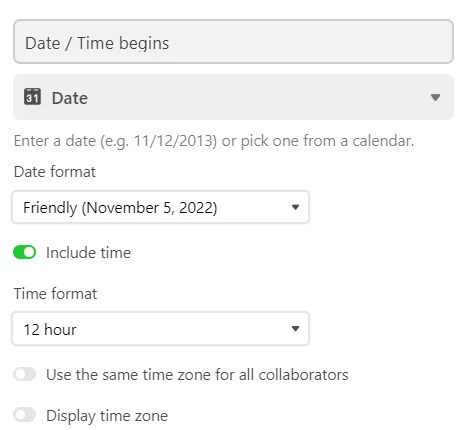Click the 'Display time zone' label text
The image size is (466, 430).
(107, 416)
